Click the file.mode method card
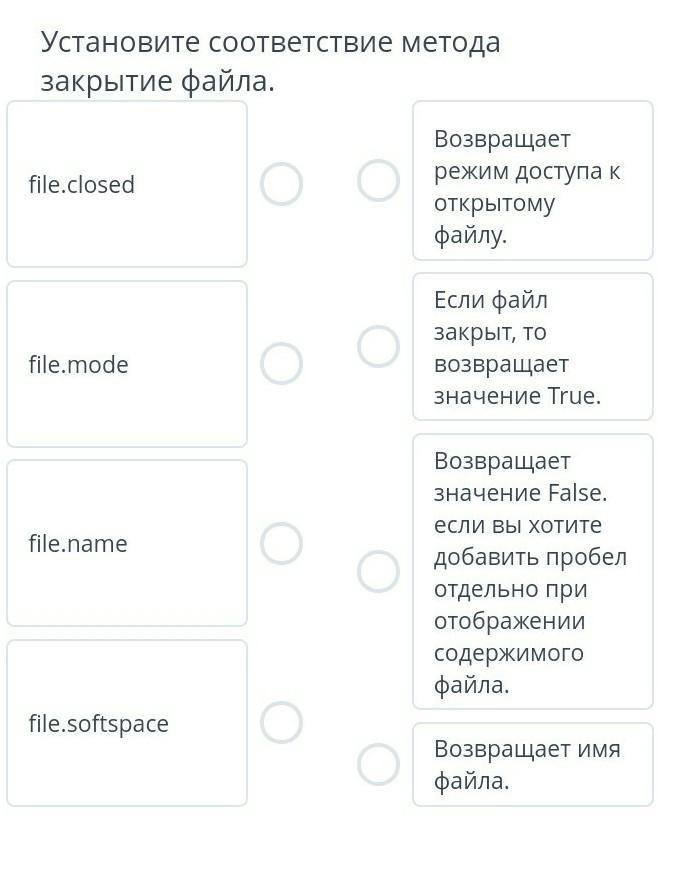This screenshot has width=673, height=877. click(127, 364)
